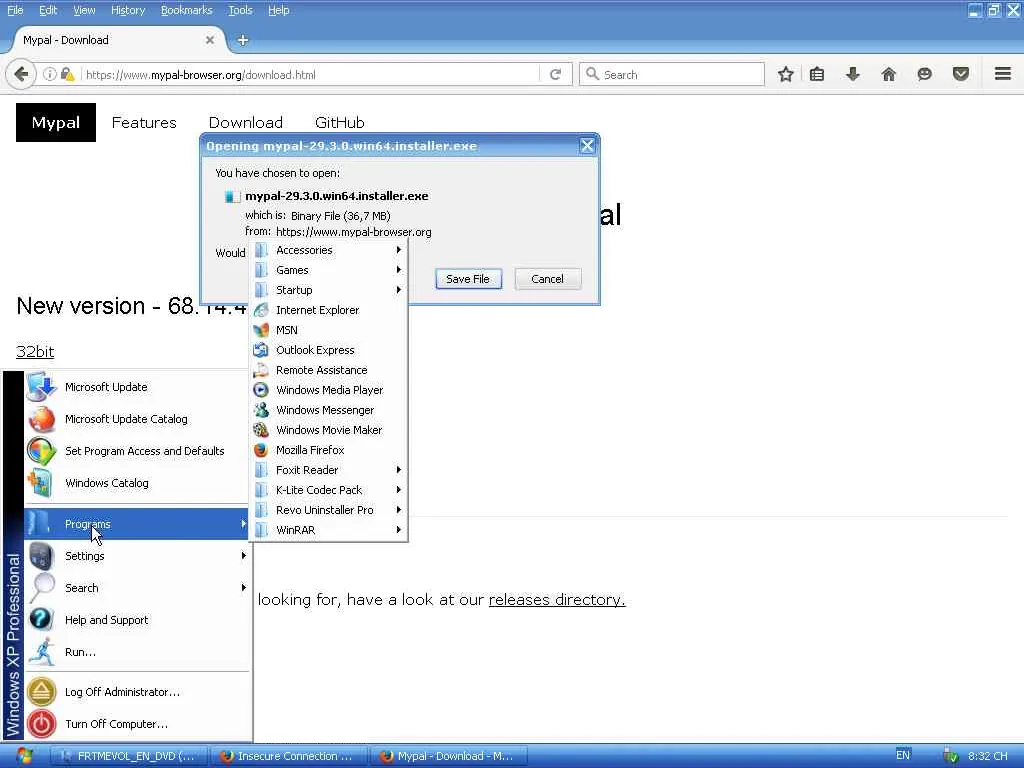The width and height of the screenshot is (1024, 768).
Task: Launch Internet Explorer from Programs menu
Action: [328, 310]
